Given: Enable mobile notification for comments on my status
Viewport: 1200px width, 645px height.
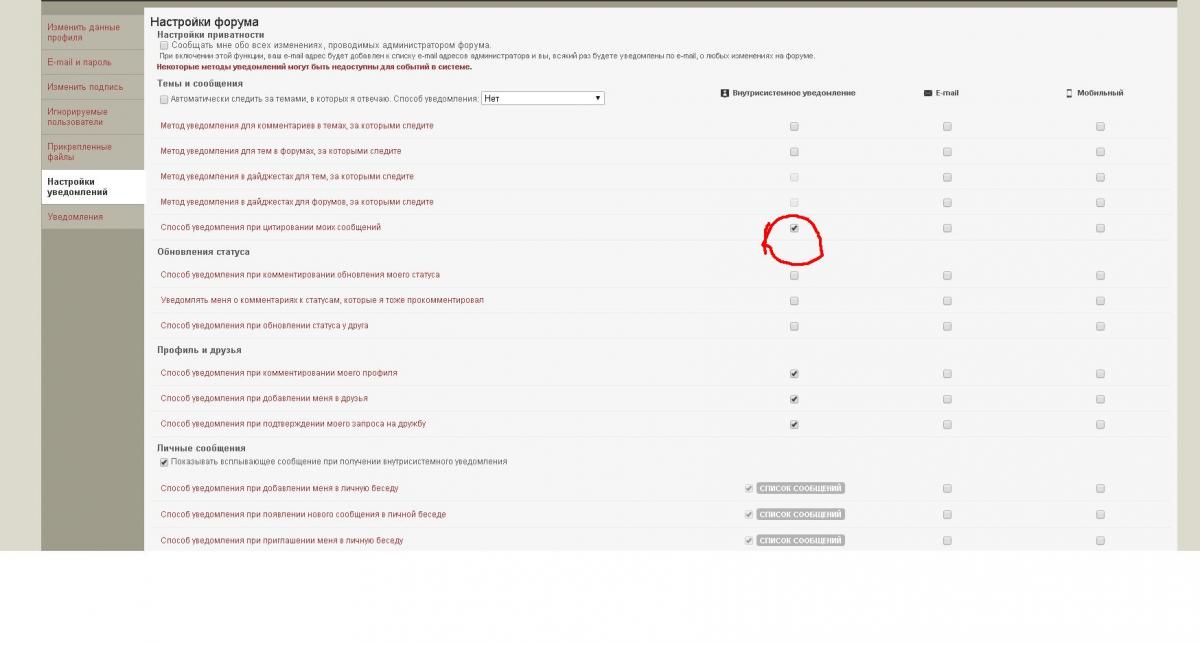Looking at the screenshot, I should 1100,275.
